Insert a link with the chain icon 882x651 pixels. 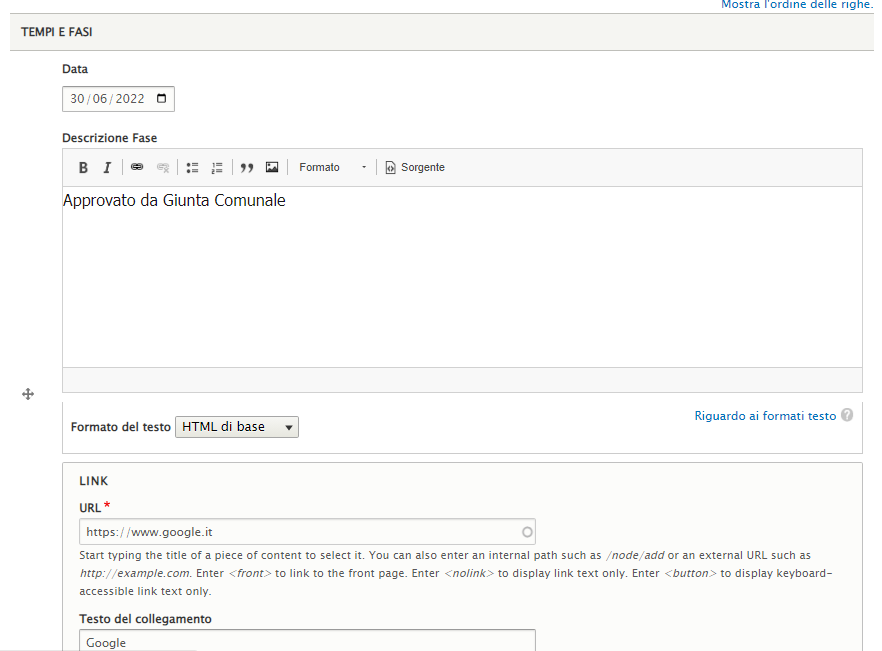(137, 167)
